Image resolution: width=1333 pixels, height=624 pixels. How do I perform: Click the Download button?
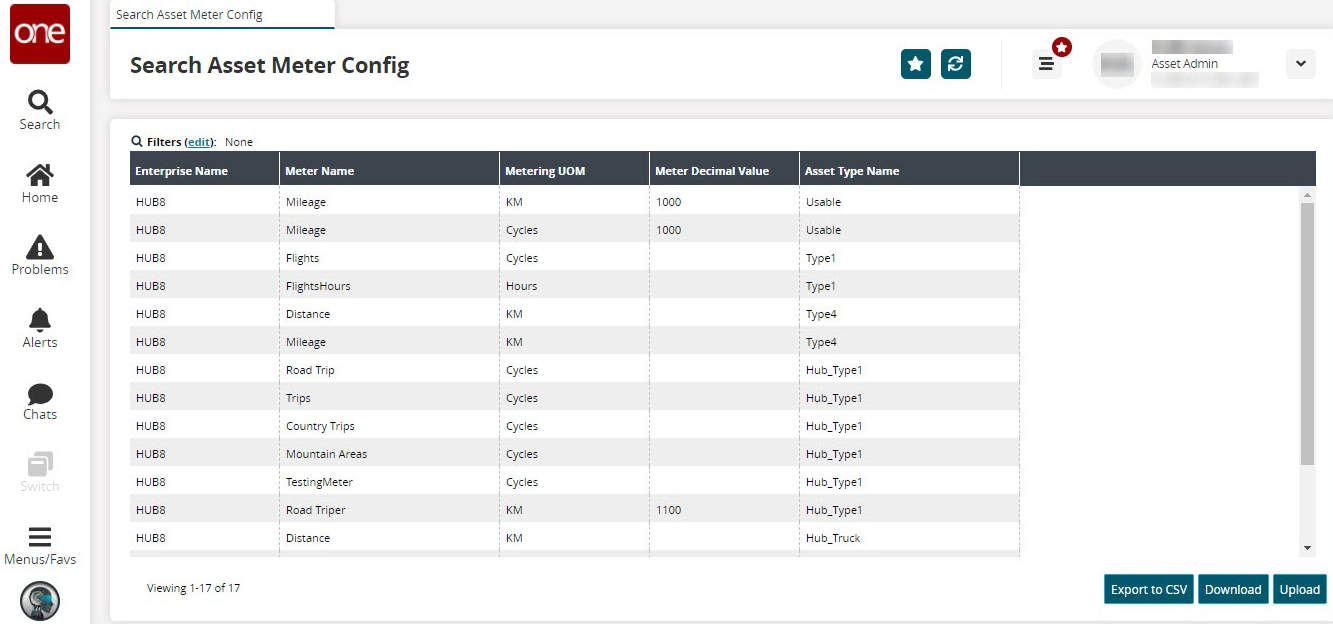(x=1233, y=589)
